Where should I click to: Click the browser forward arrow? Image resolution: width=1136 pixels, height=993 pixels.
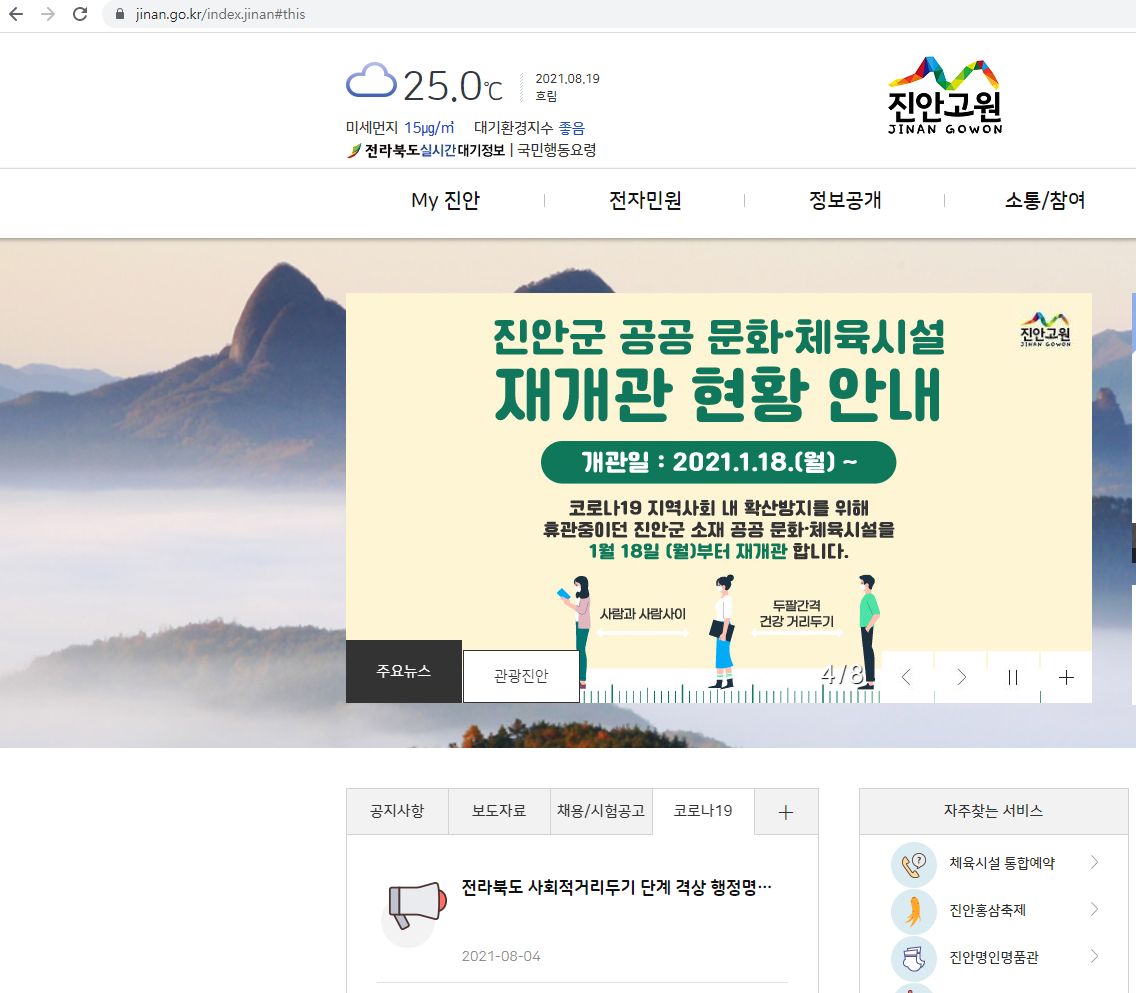click(x=48, y=14)
